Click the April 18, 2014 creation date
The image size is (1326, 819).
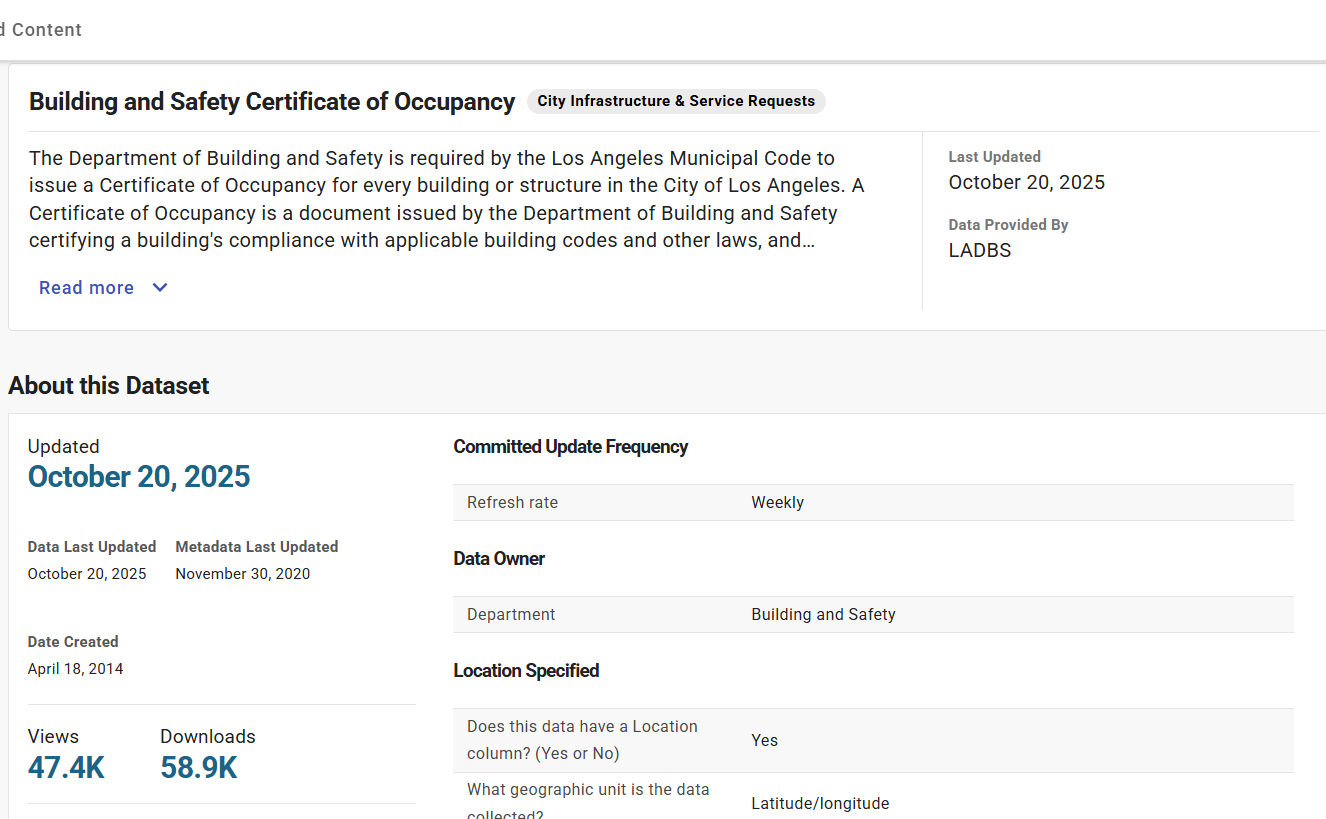pos(76,669)
